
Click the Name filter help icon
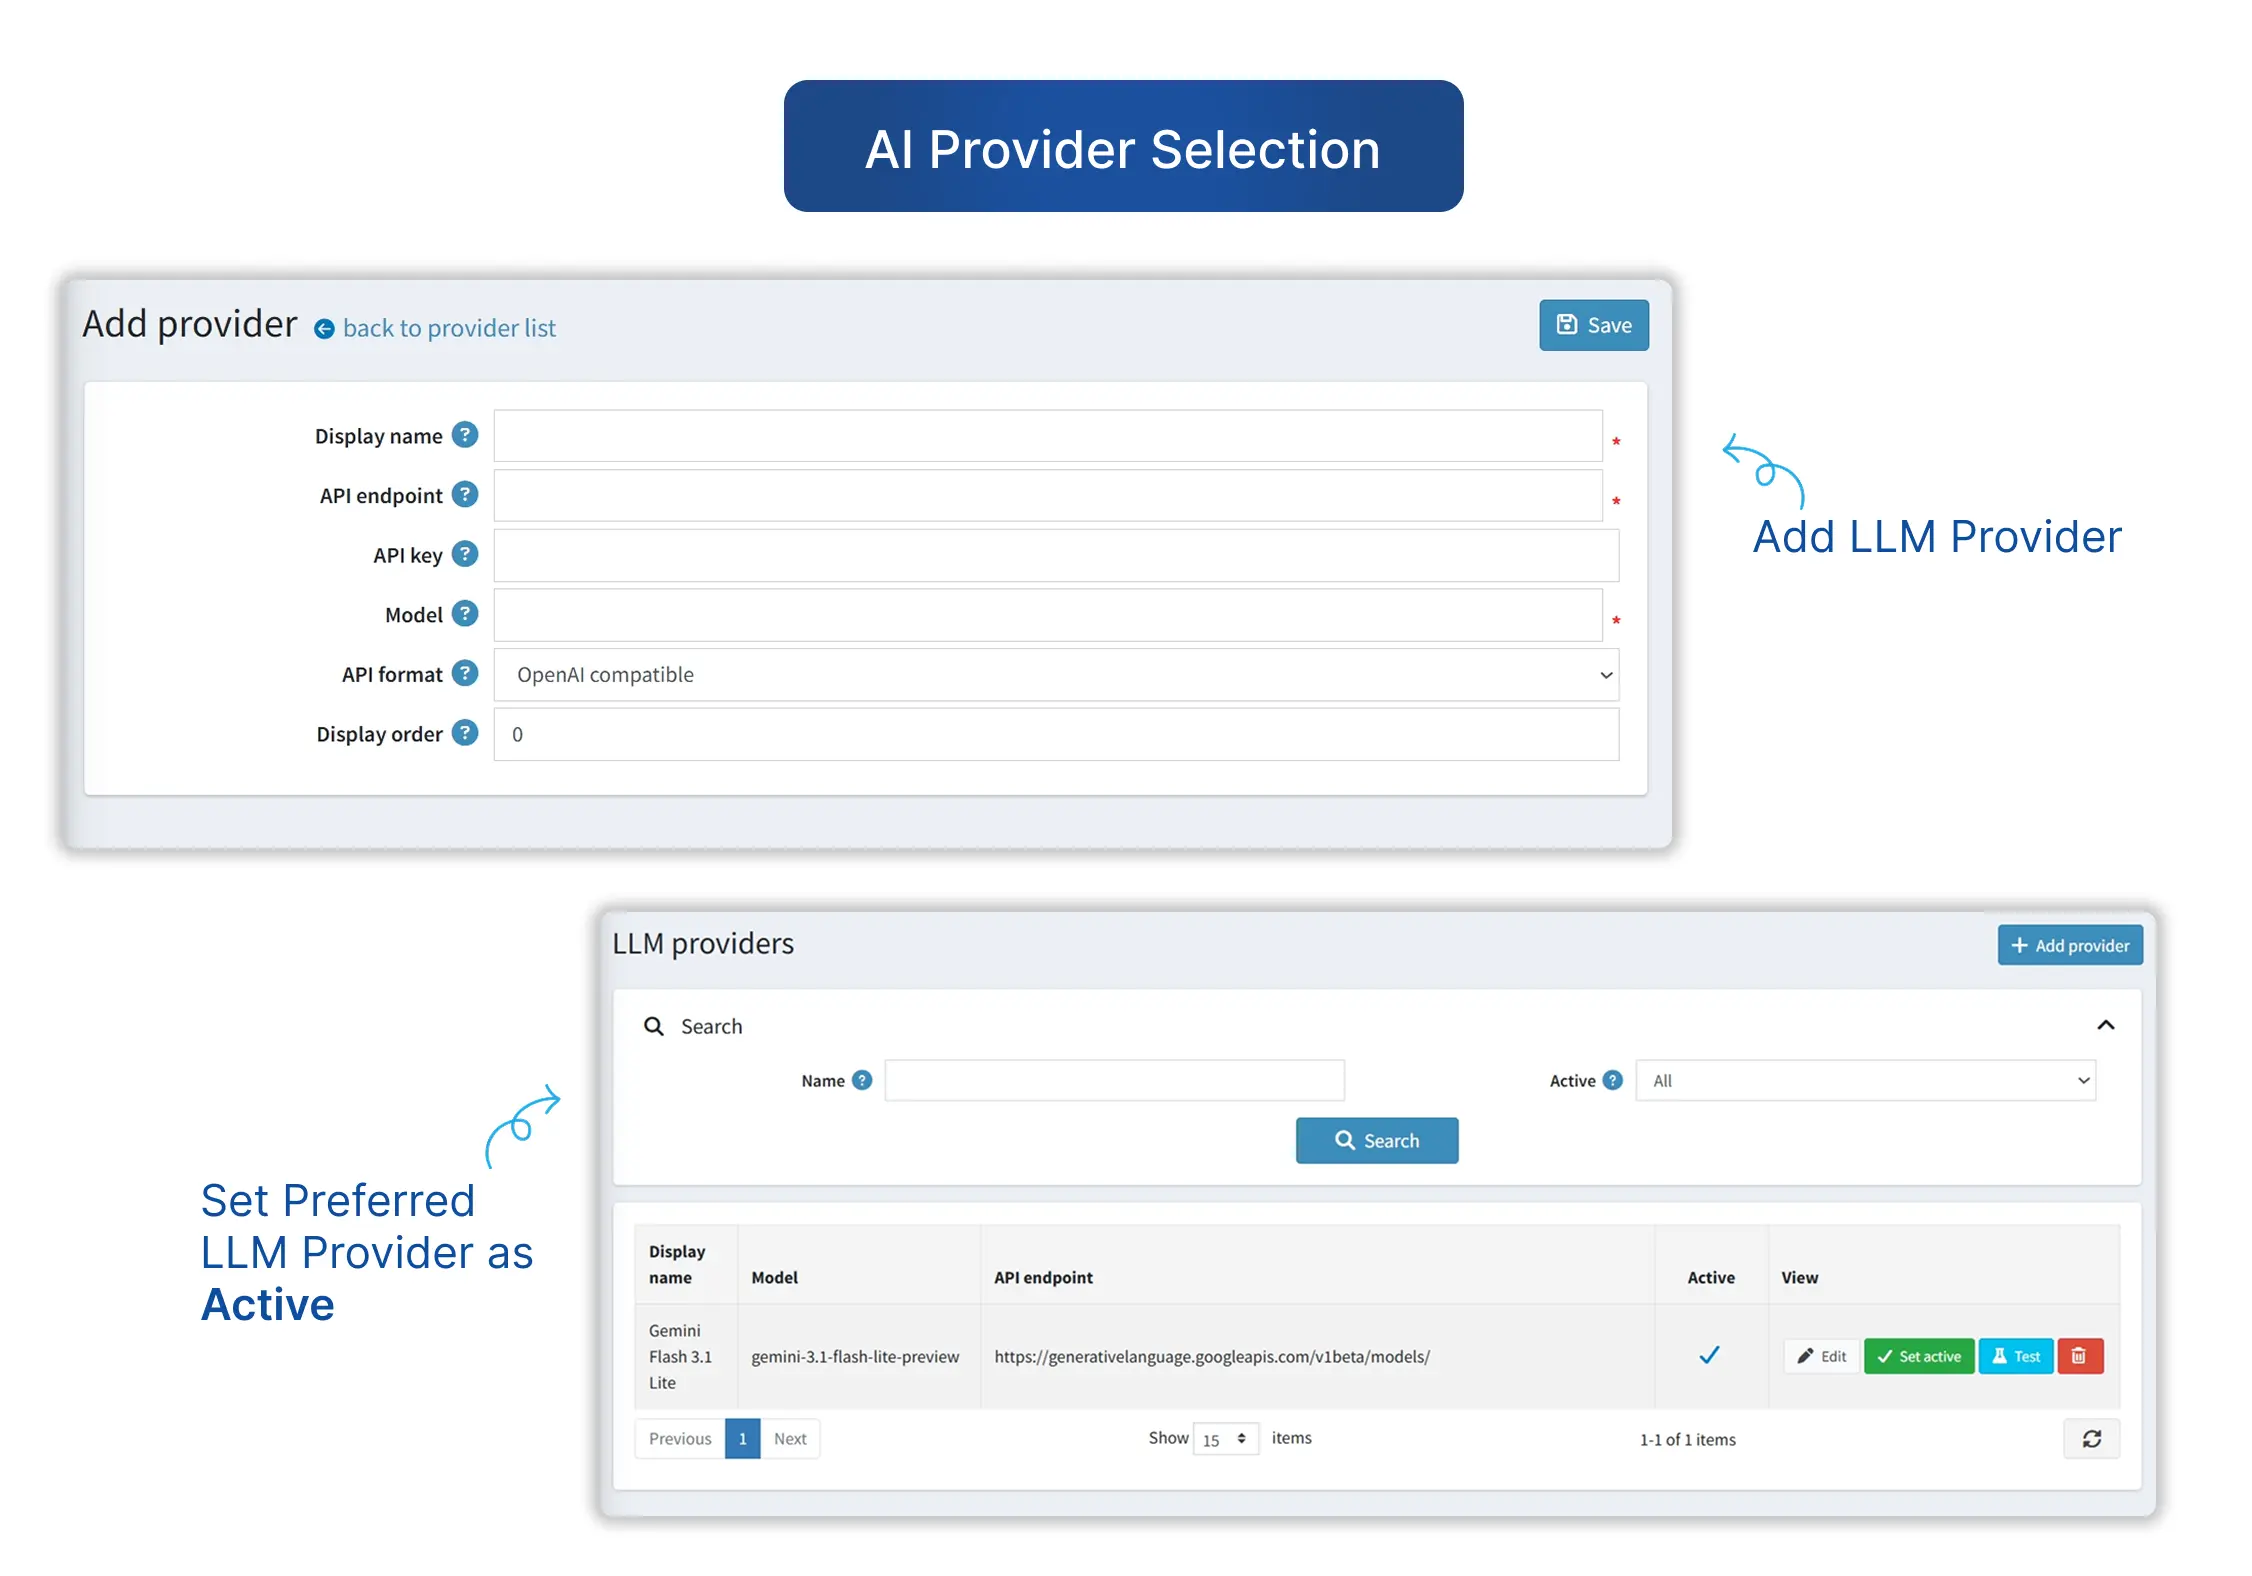pos(862,1080)
